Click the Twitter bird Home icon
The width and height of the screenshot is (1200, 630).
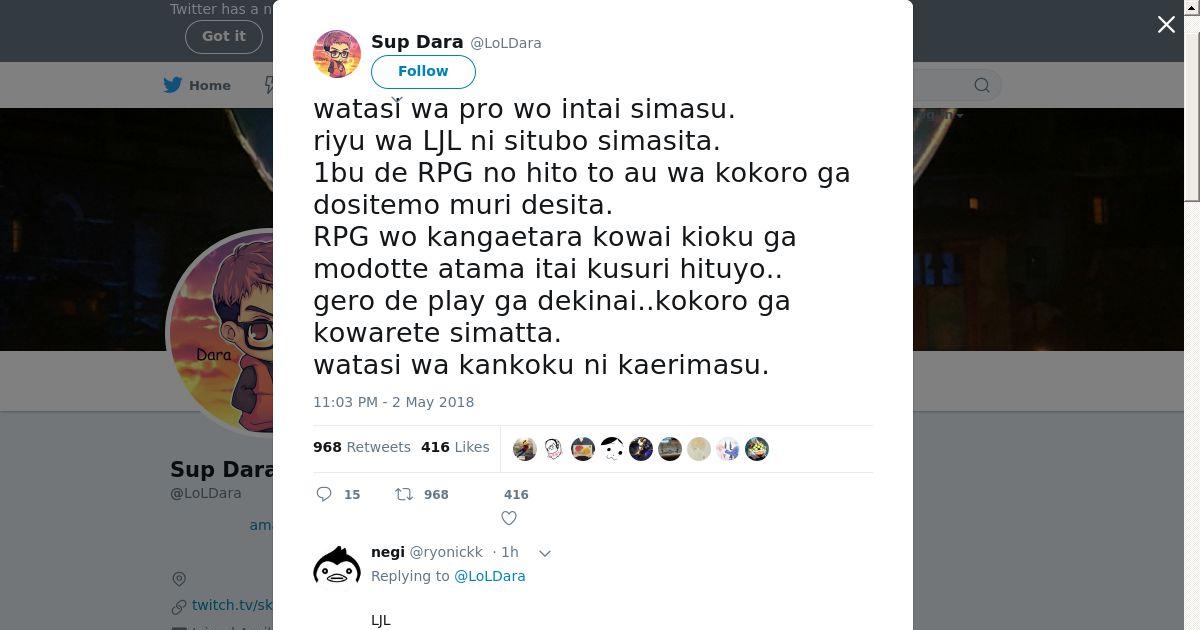pos(173,85)
